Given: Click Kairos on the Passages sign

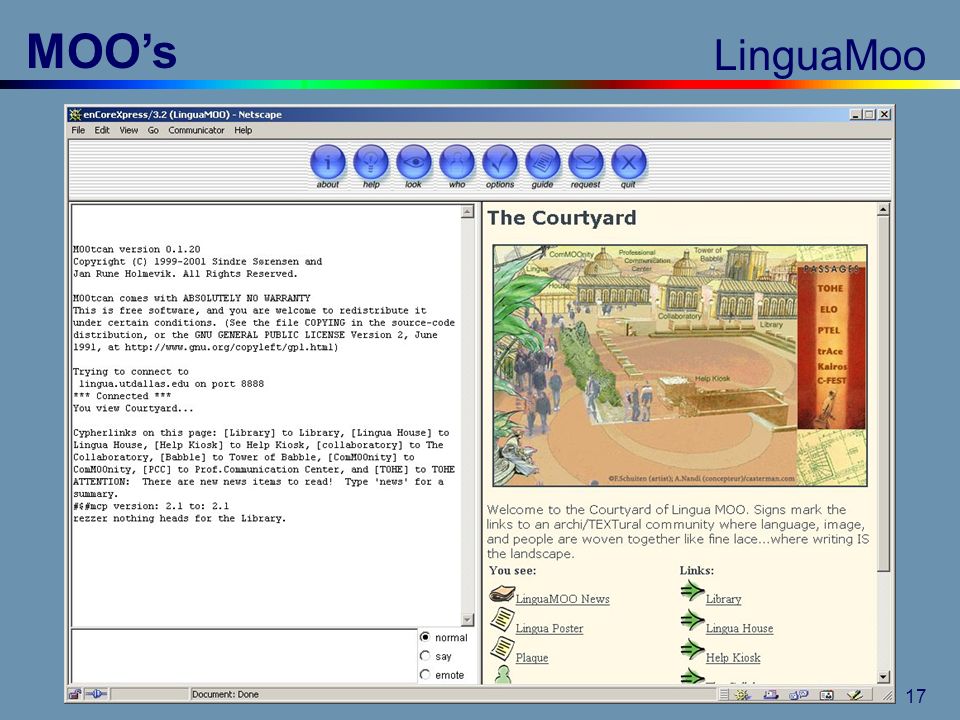Looking at the screenshot, I should point(832,366).
